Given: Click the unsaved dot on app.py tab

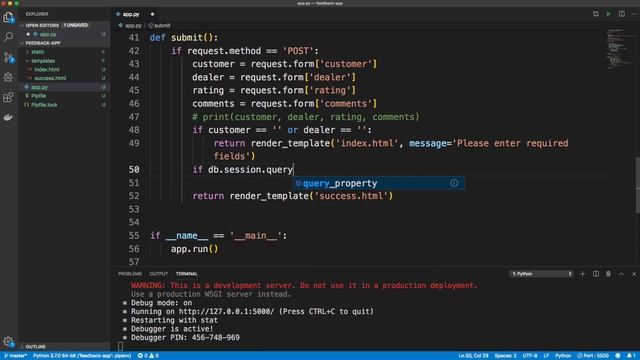Looking at the screenshot, I should pos(152,14).
